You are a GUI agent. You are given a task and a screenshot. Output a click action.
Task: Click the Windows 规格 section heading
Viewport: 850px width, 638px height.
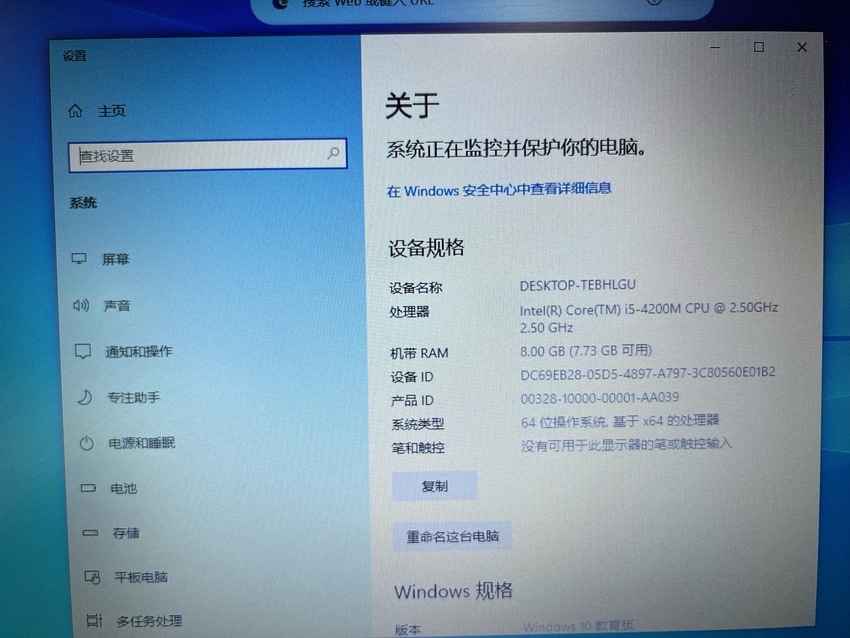(453, 591)
